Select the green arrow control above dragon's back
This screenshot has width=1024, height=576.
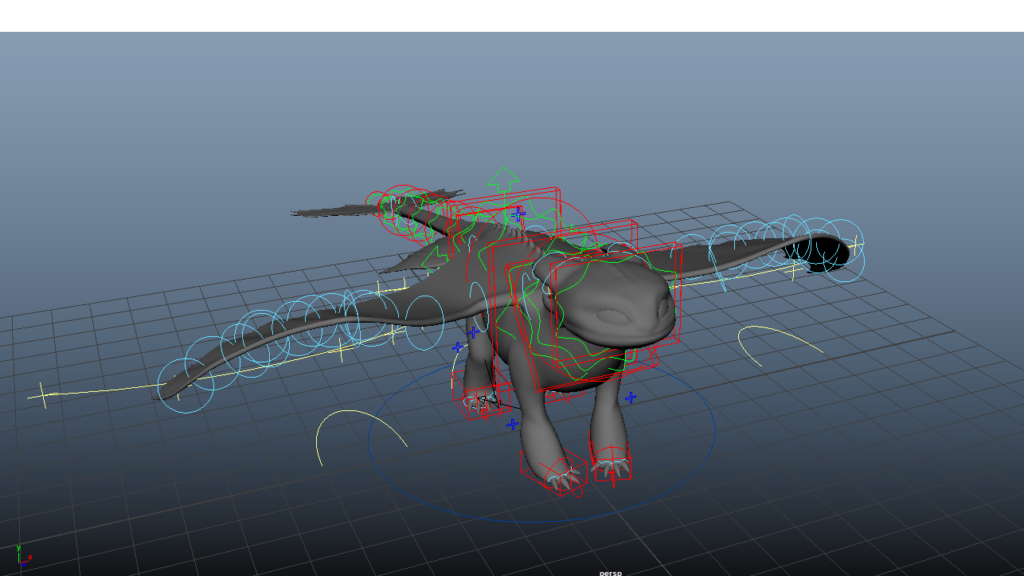tap(503, 180)
